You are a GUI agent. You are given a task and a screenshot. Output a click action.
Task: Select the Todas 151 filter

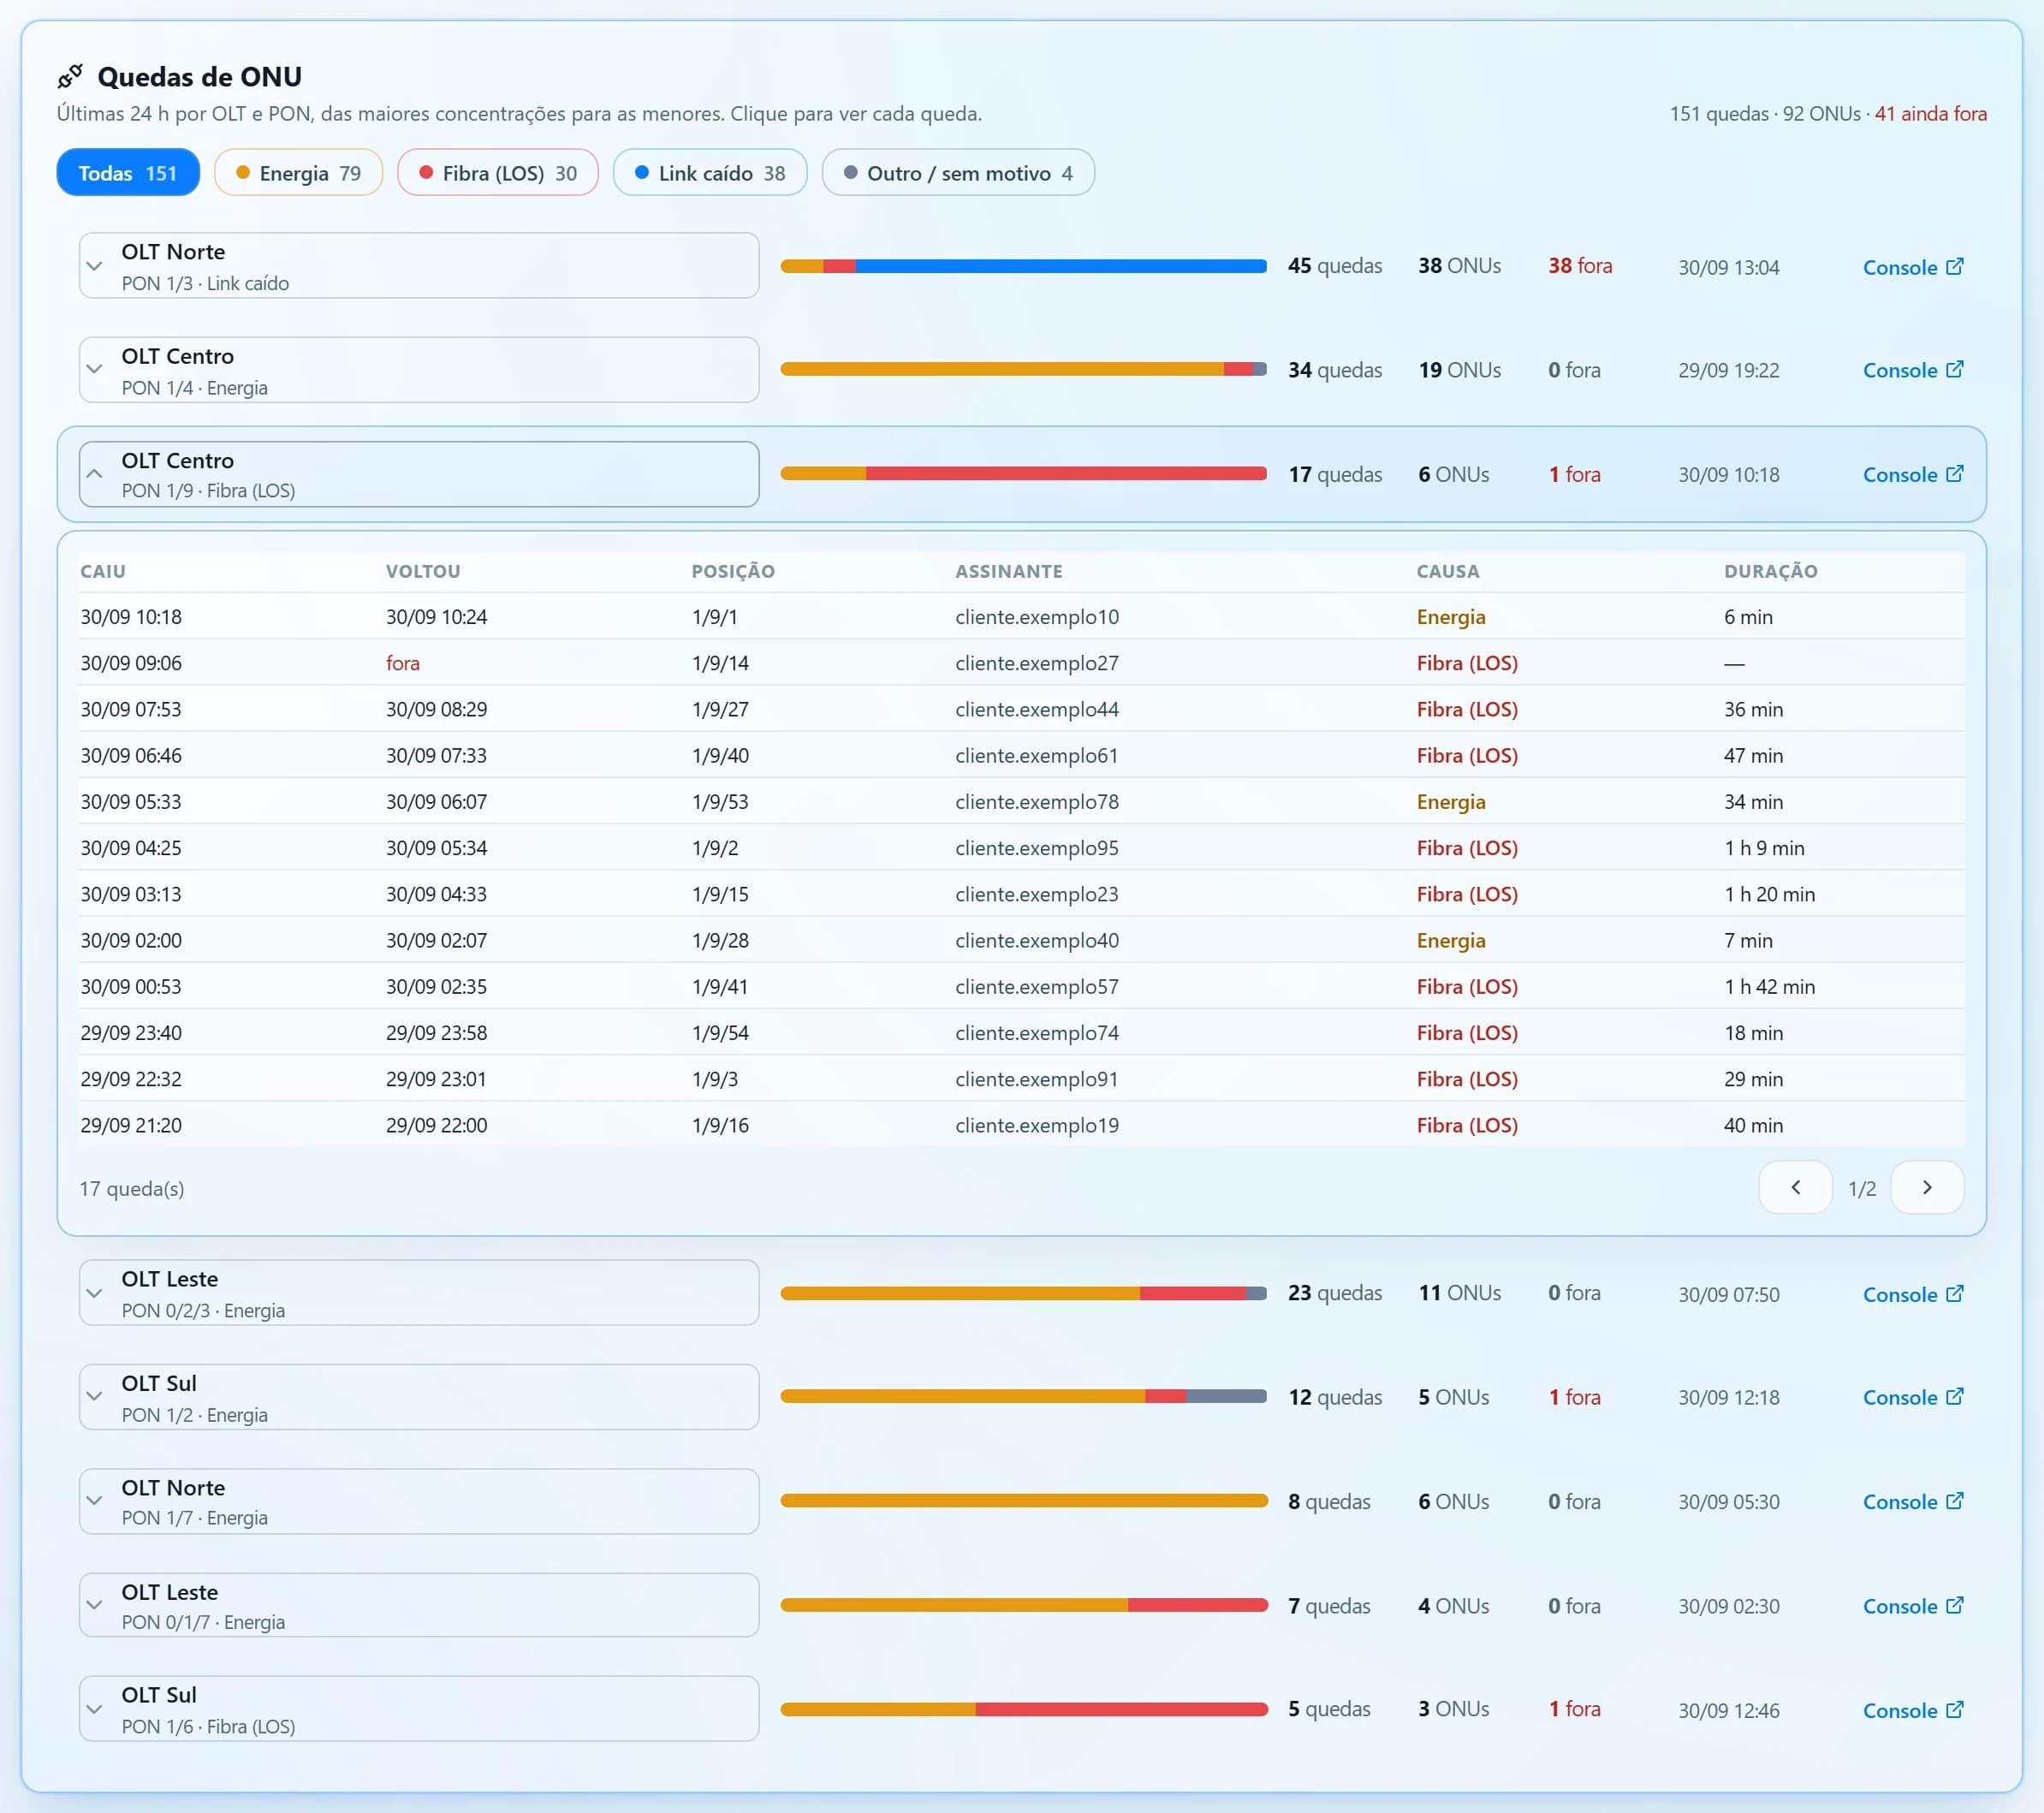click(128, 173)
